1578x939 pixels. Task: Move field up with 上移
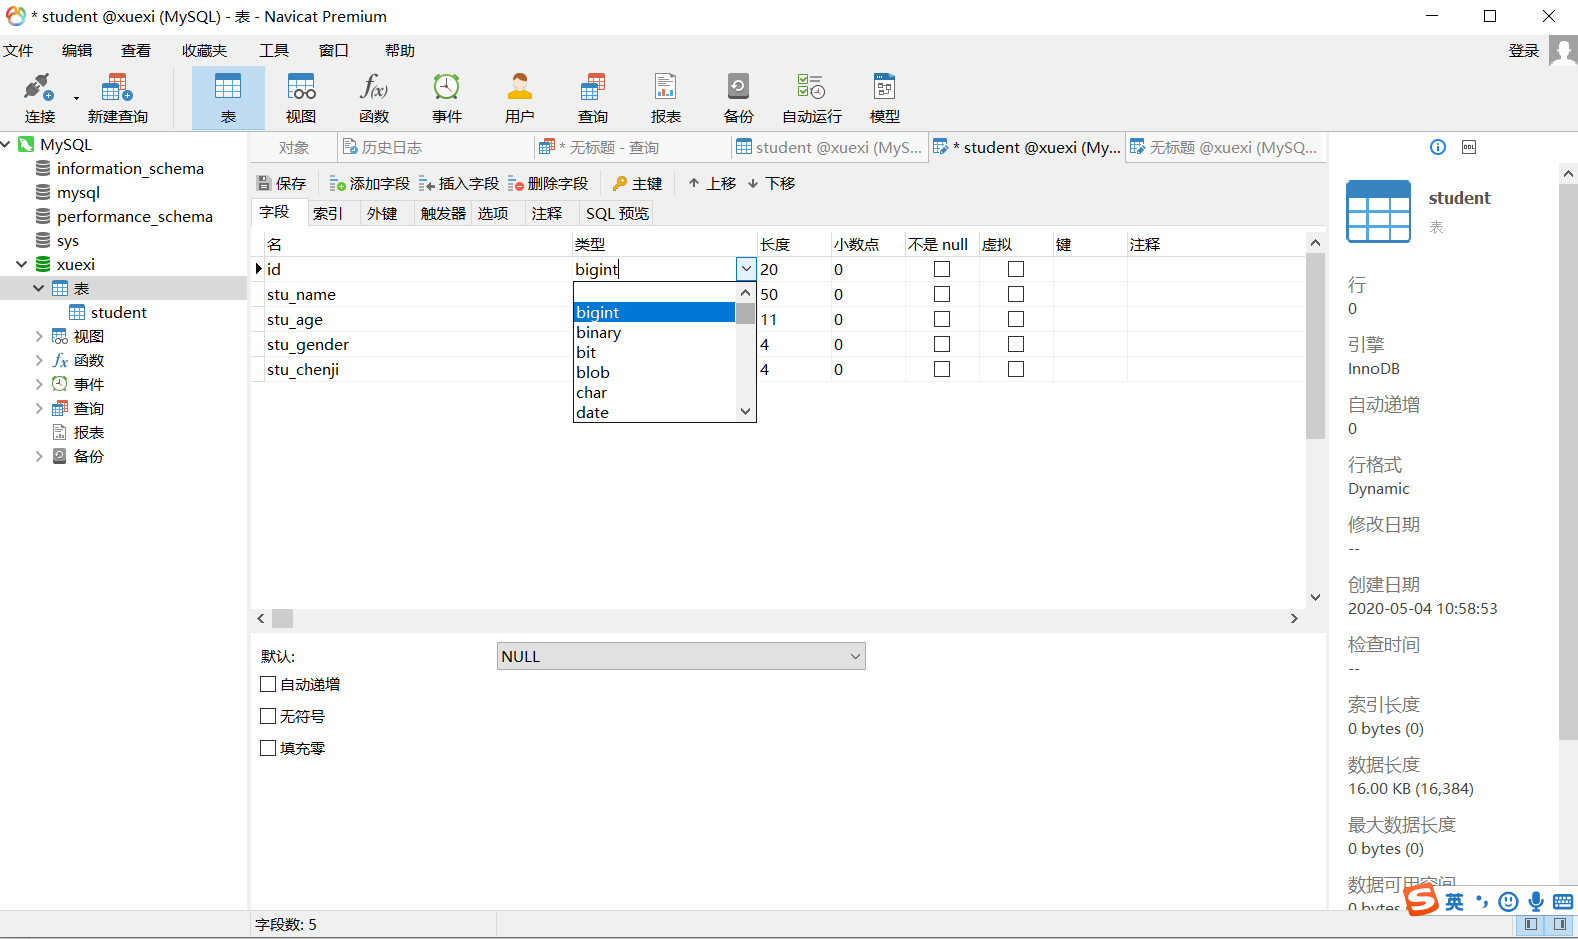(x=712, y=183)
